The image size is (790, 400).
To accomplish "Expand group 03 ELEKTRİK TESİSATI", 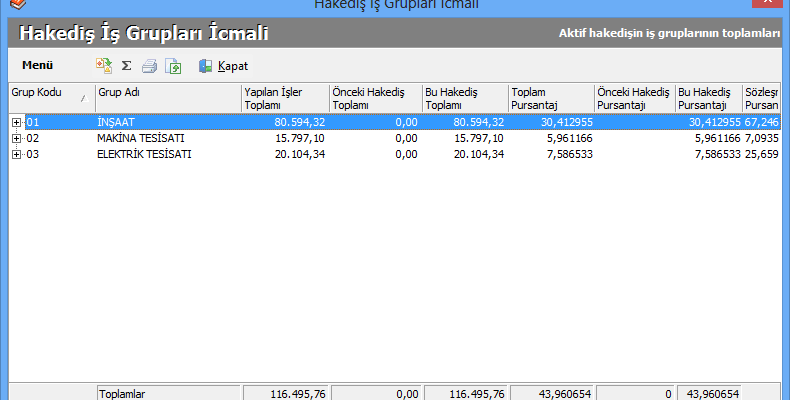I will tap(16, 154).
